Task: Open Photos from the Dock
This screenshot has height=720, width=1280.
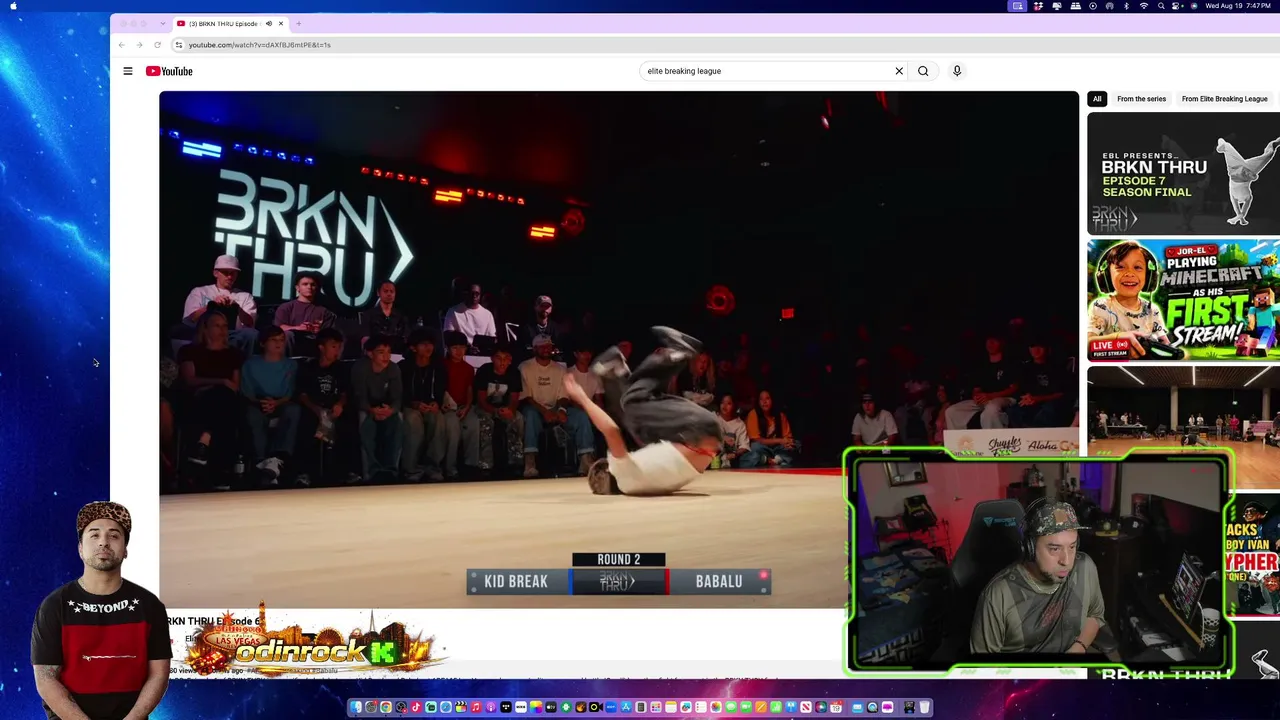Action: click(x=716, y=708)
